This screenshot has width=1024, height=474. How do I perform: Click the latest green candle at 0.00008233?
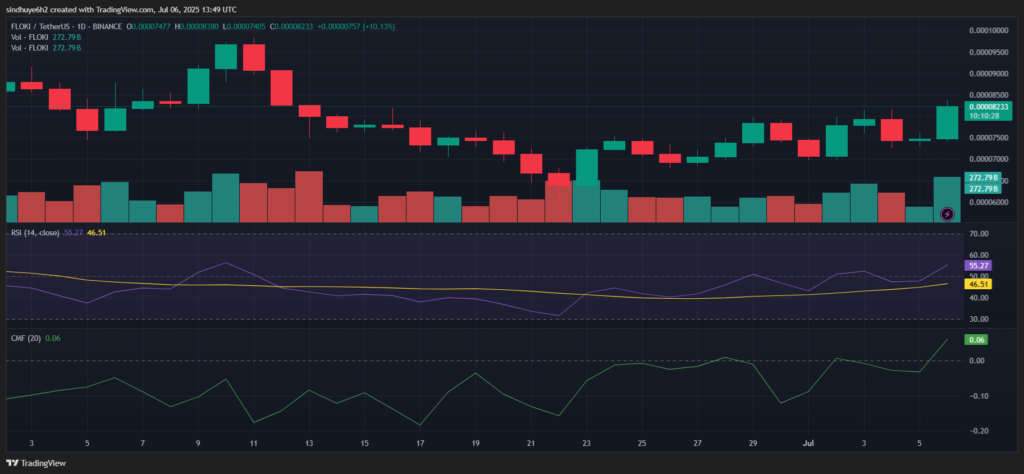(x=947, y=122)
